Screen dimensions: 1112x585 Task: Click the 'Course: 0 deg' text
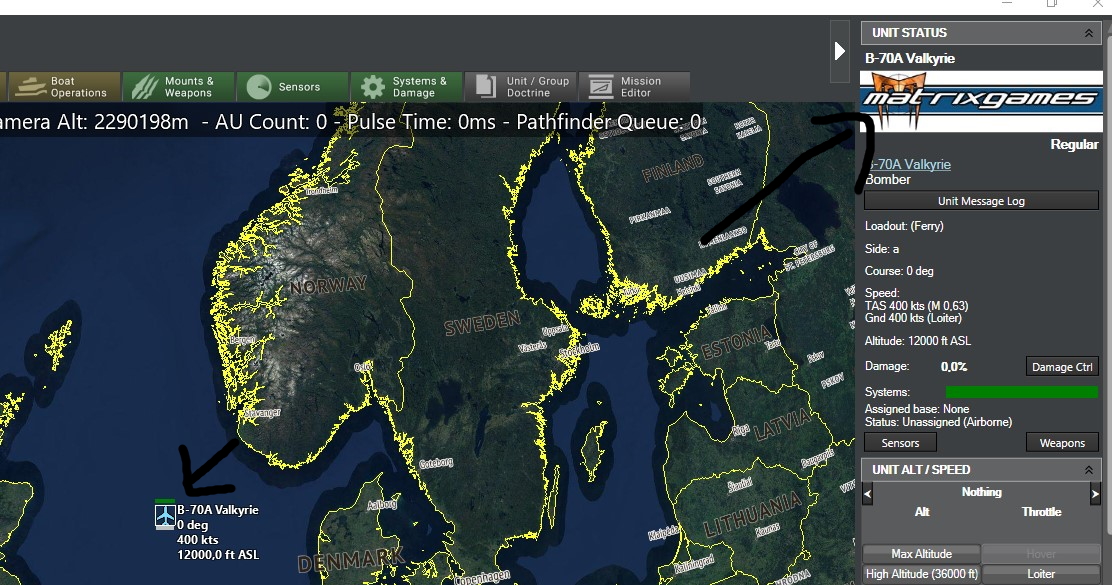click(x=899, y=271)
